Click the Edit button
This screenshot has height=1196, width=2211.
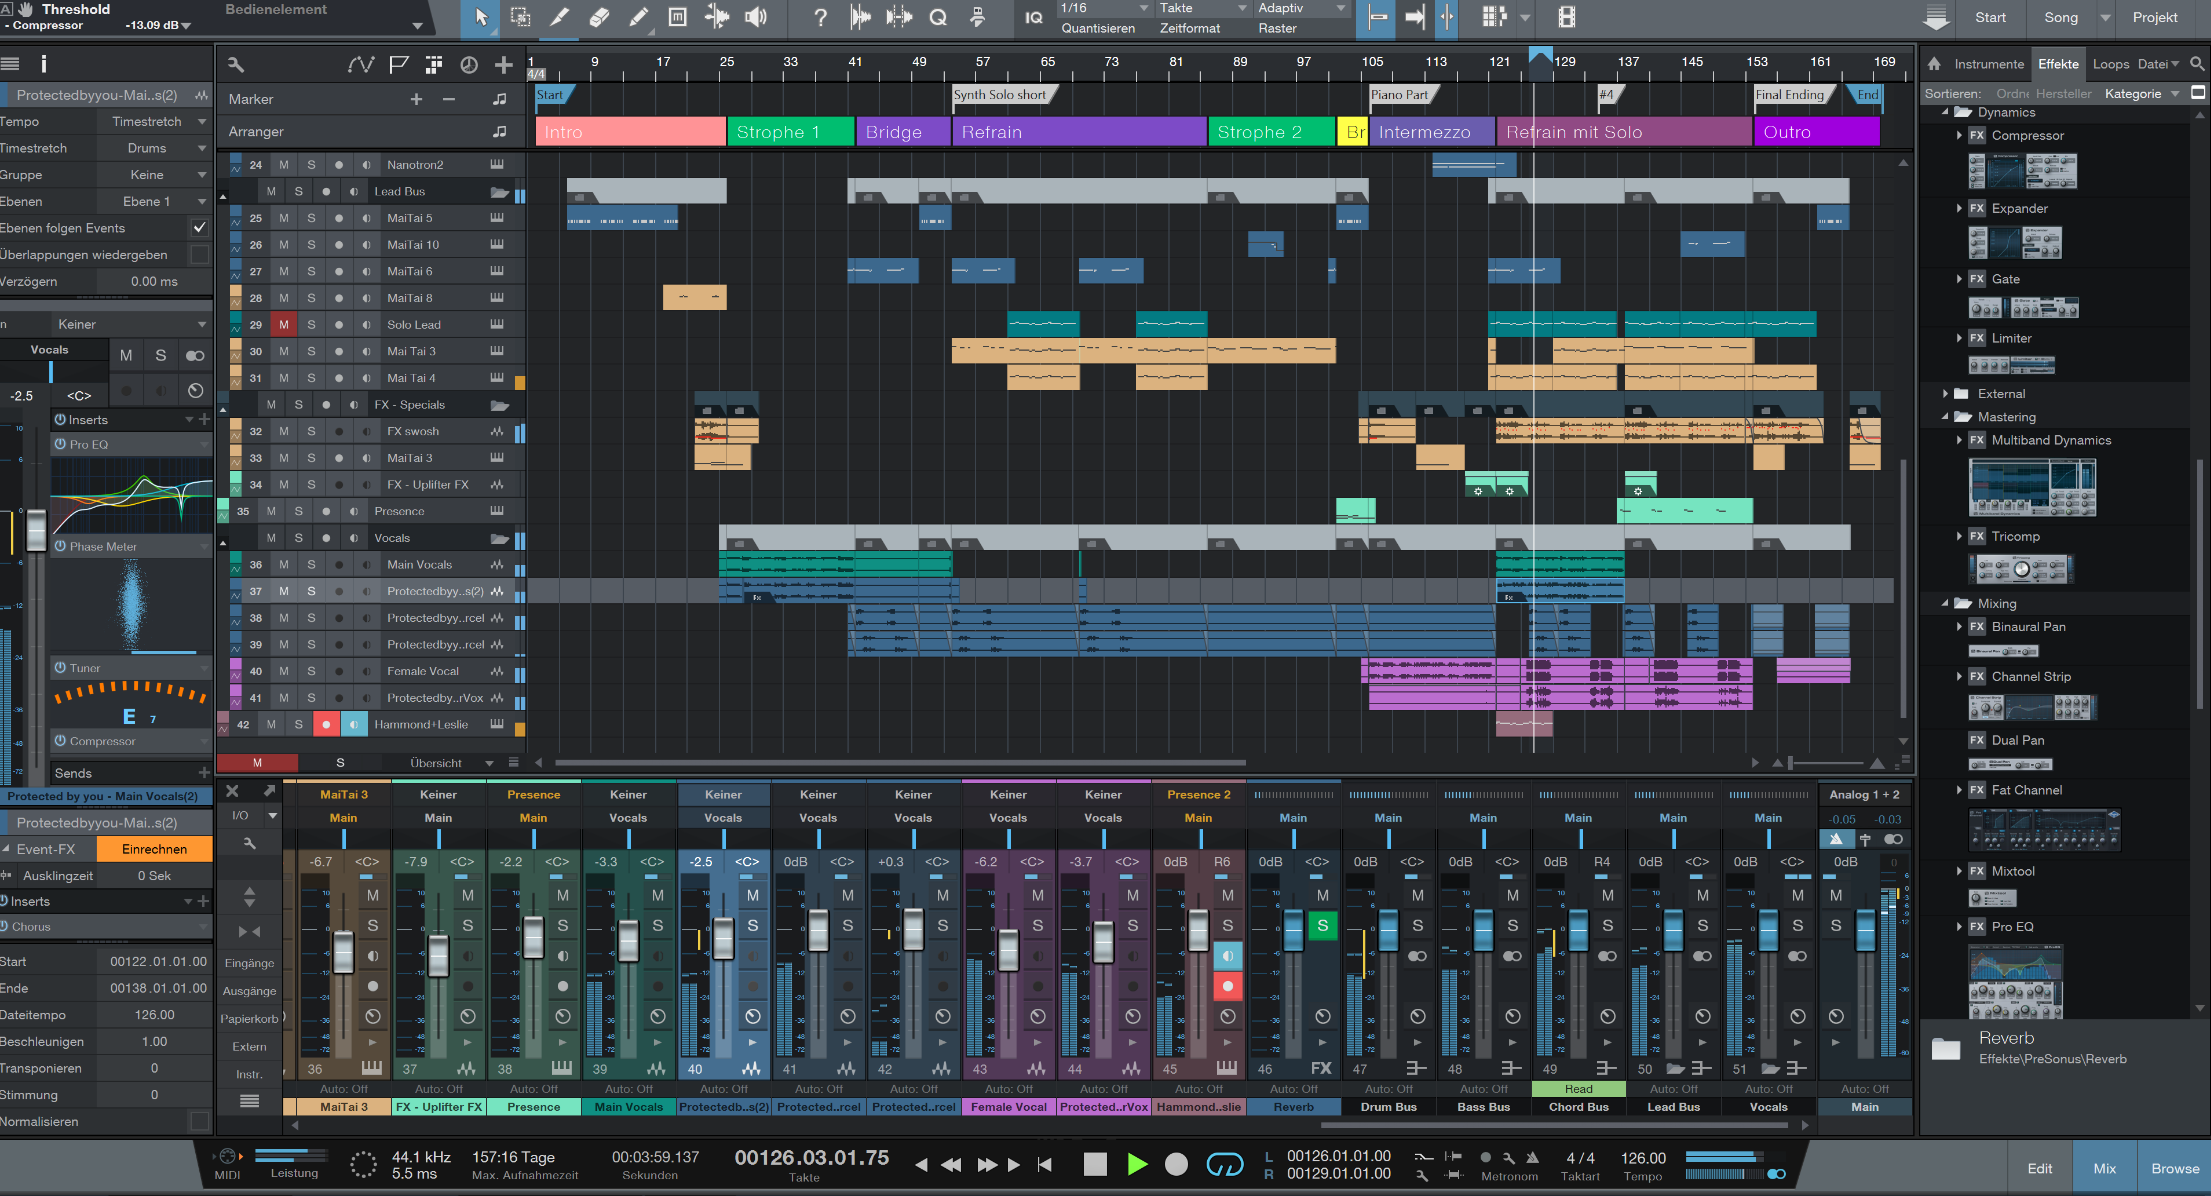point(2040,1168)
